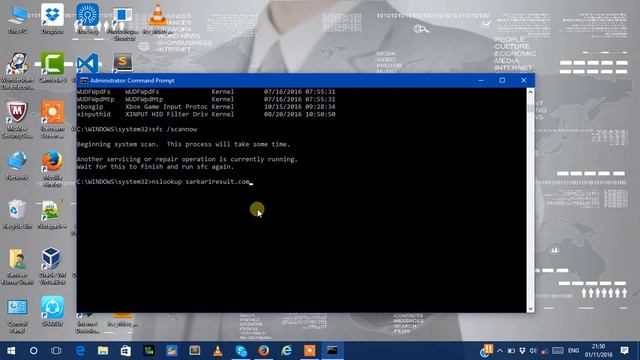Click scroll down arrow in Command Prompt
This screenshot has height=360, width=640.
click(530, 309)
